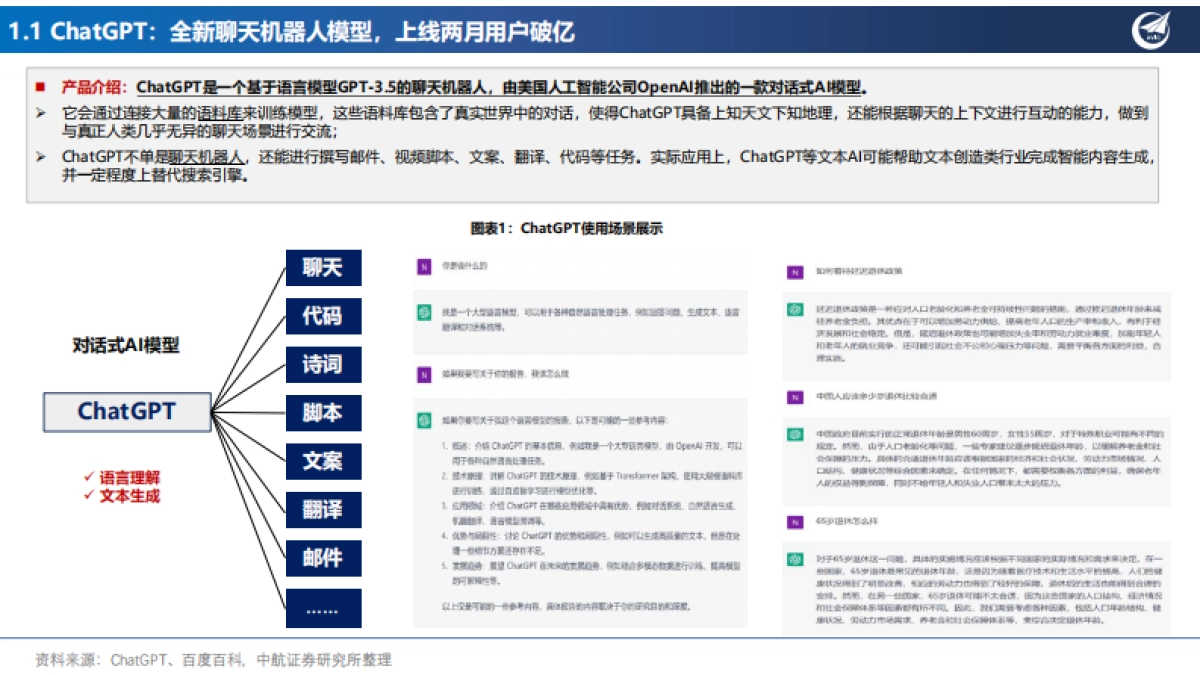Screen dimensions: 1200x675
Task: Click the AVIC paper-plane logo top right
Action: (x=1148, y=28)
